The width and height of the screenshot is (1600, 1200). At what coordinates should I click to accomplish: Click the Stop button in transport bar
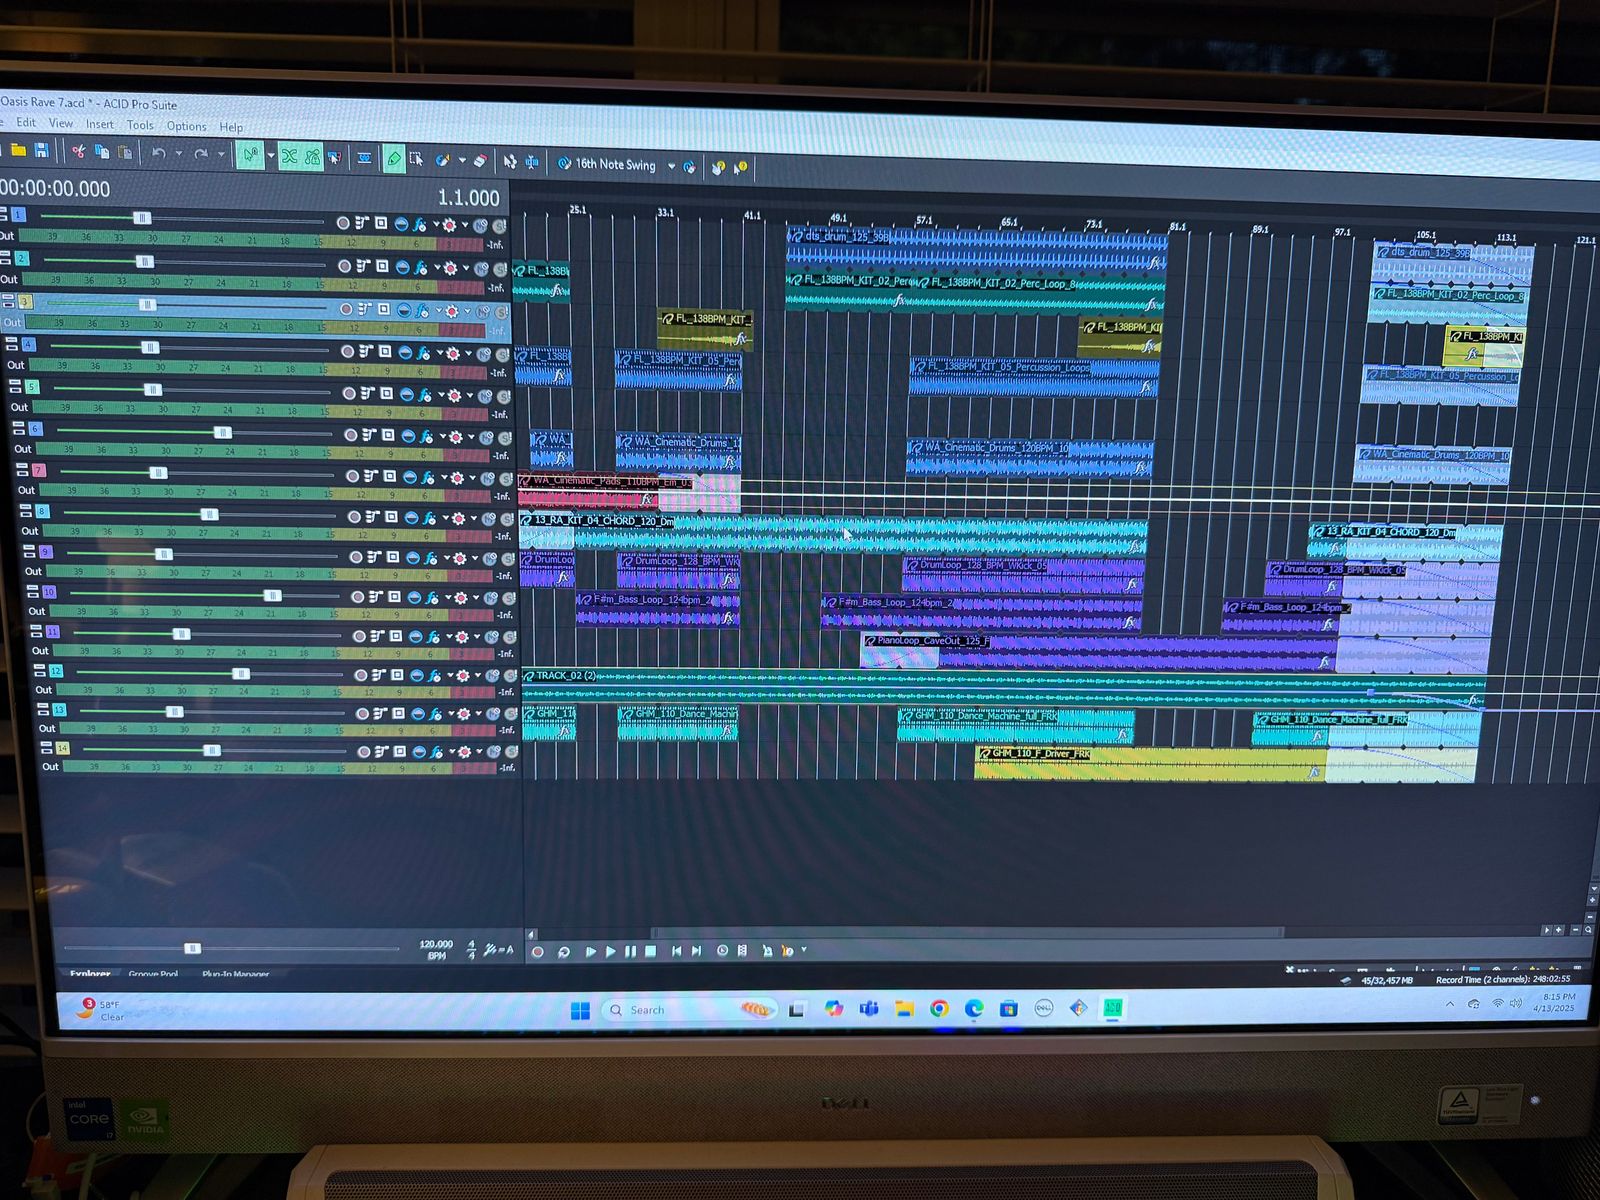(651, 951)
